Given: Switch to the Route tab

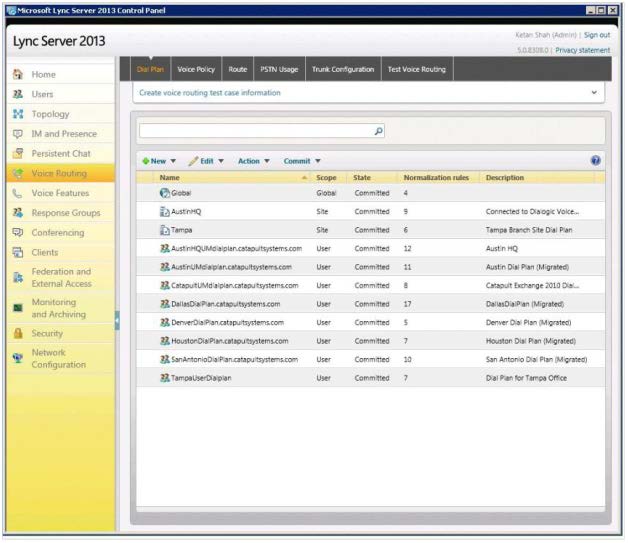Looking at the screenshot, I should pos(238,69).
